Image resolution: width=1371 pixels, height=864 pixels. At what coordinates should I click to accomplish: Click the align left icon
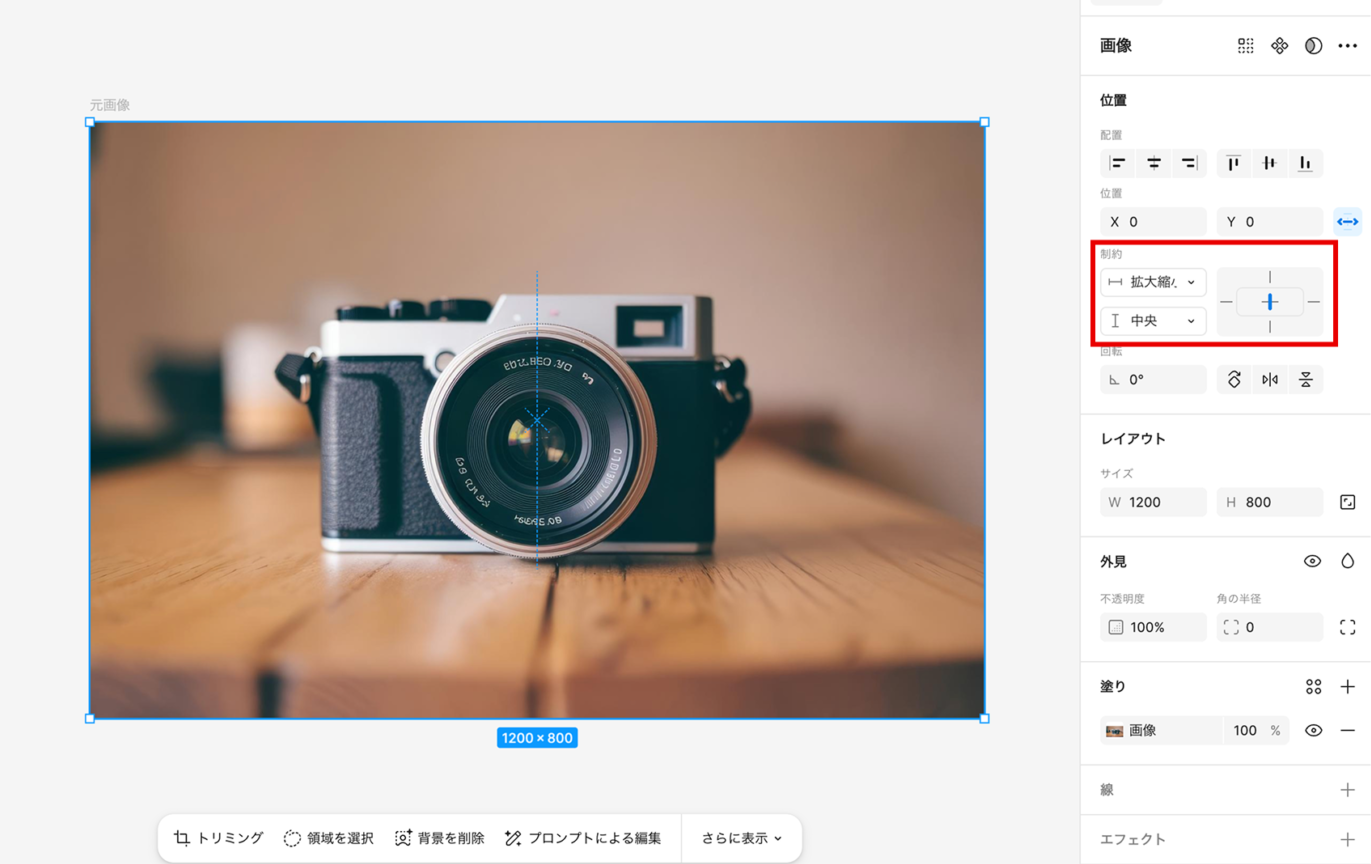click(1118, 163)
